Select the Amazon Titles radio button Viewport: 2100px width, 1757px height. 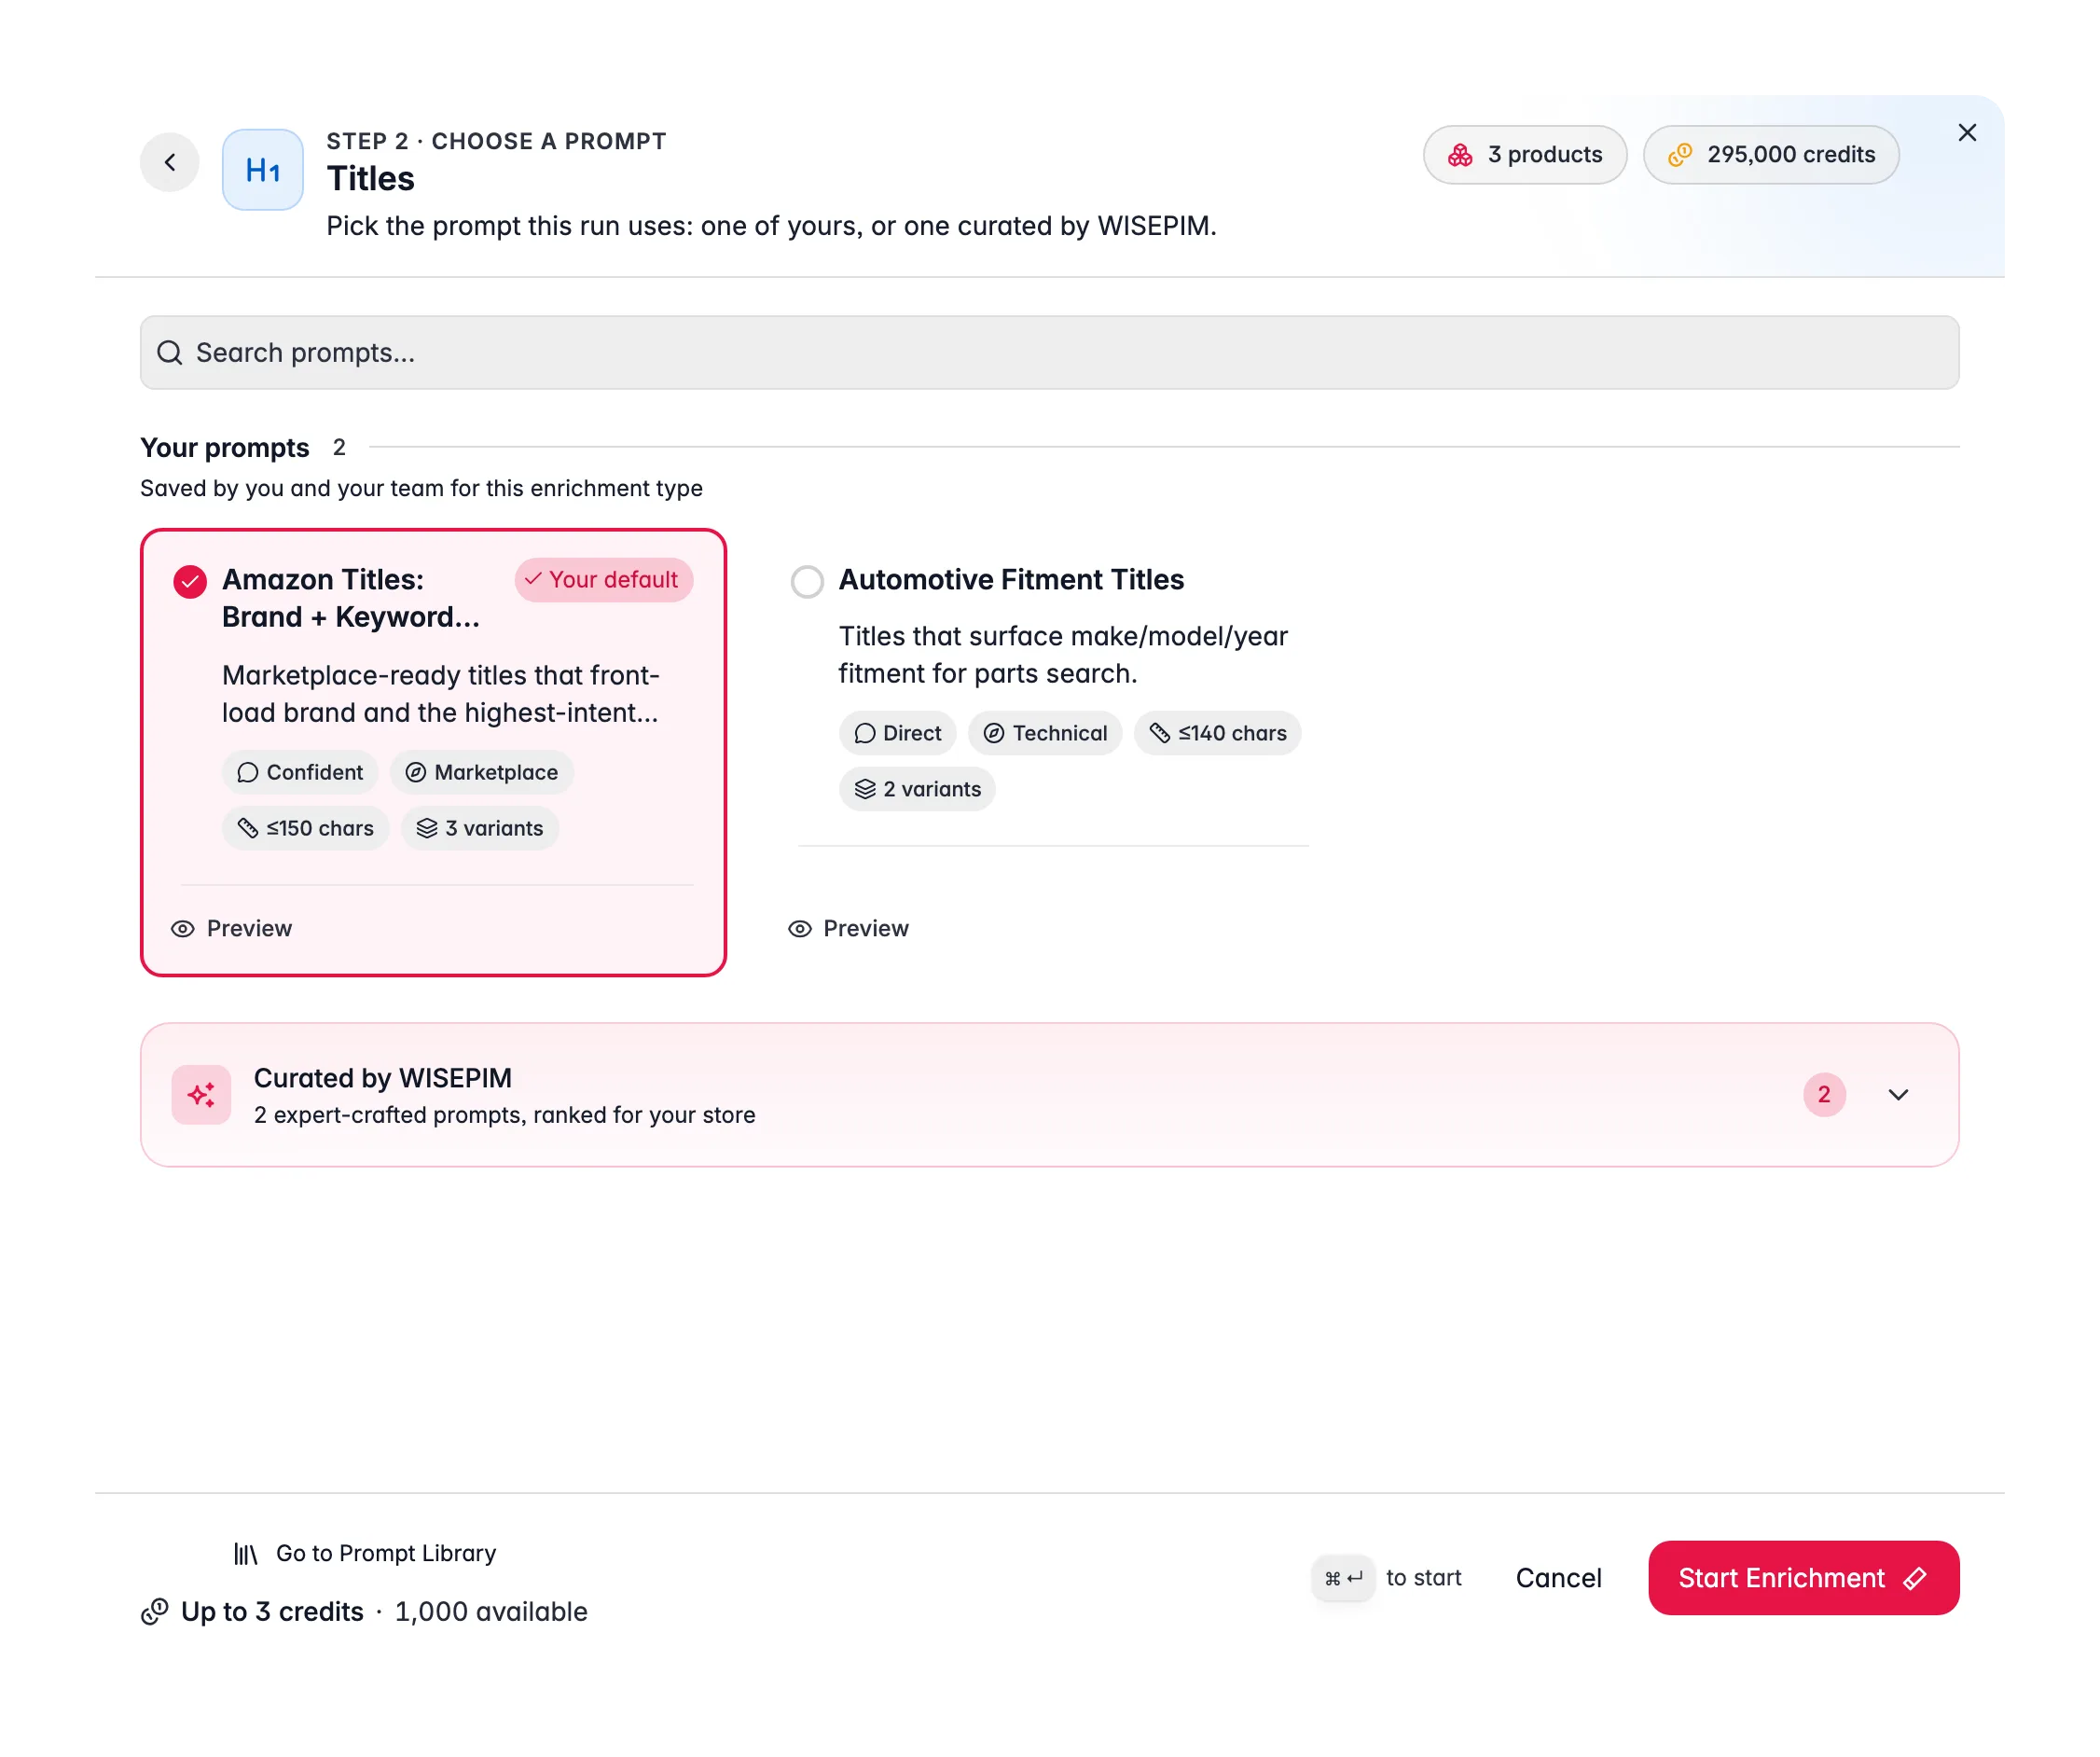190,582
